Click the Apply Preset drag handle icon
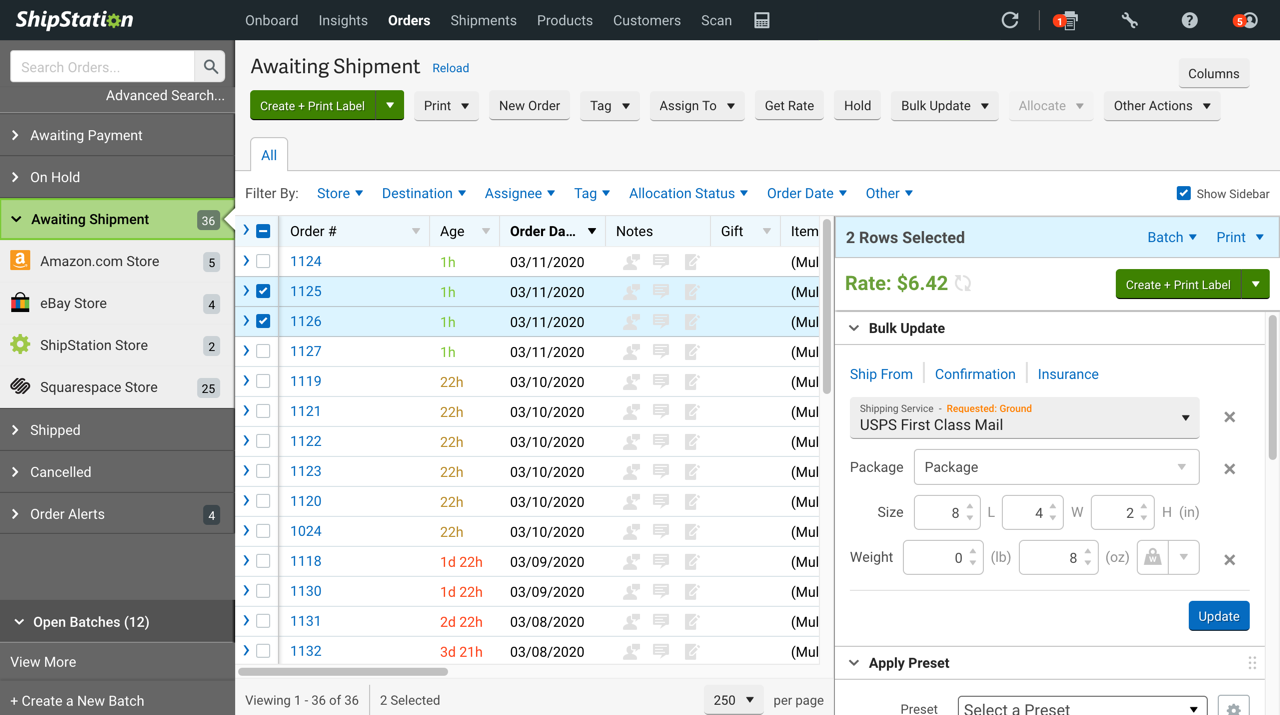1280x715 pixels. pos(1252,663)
